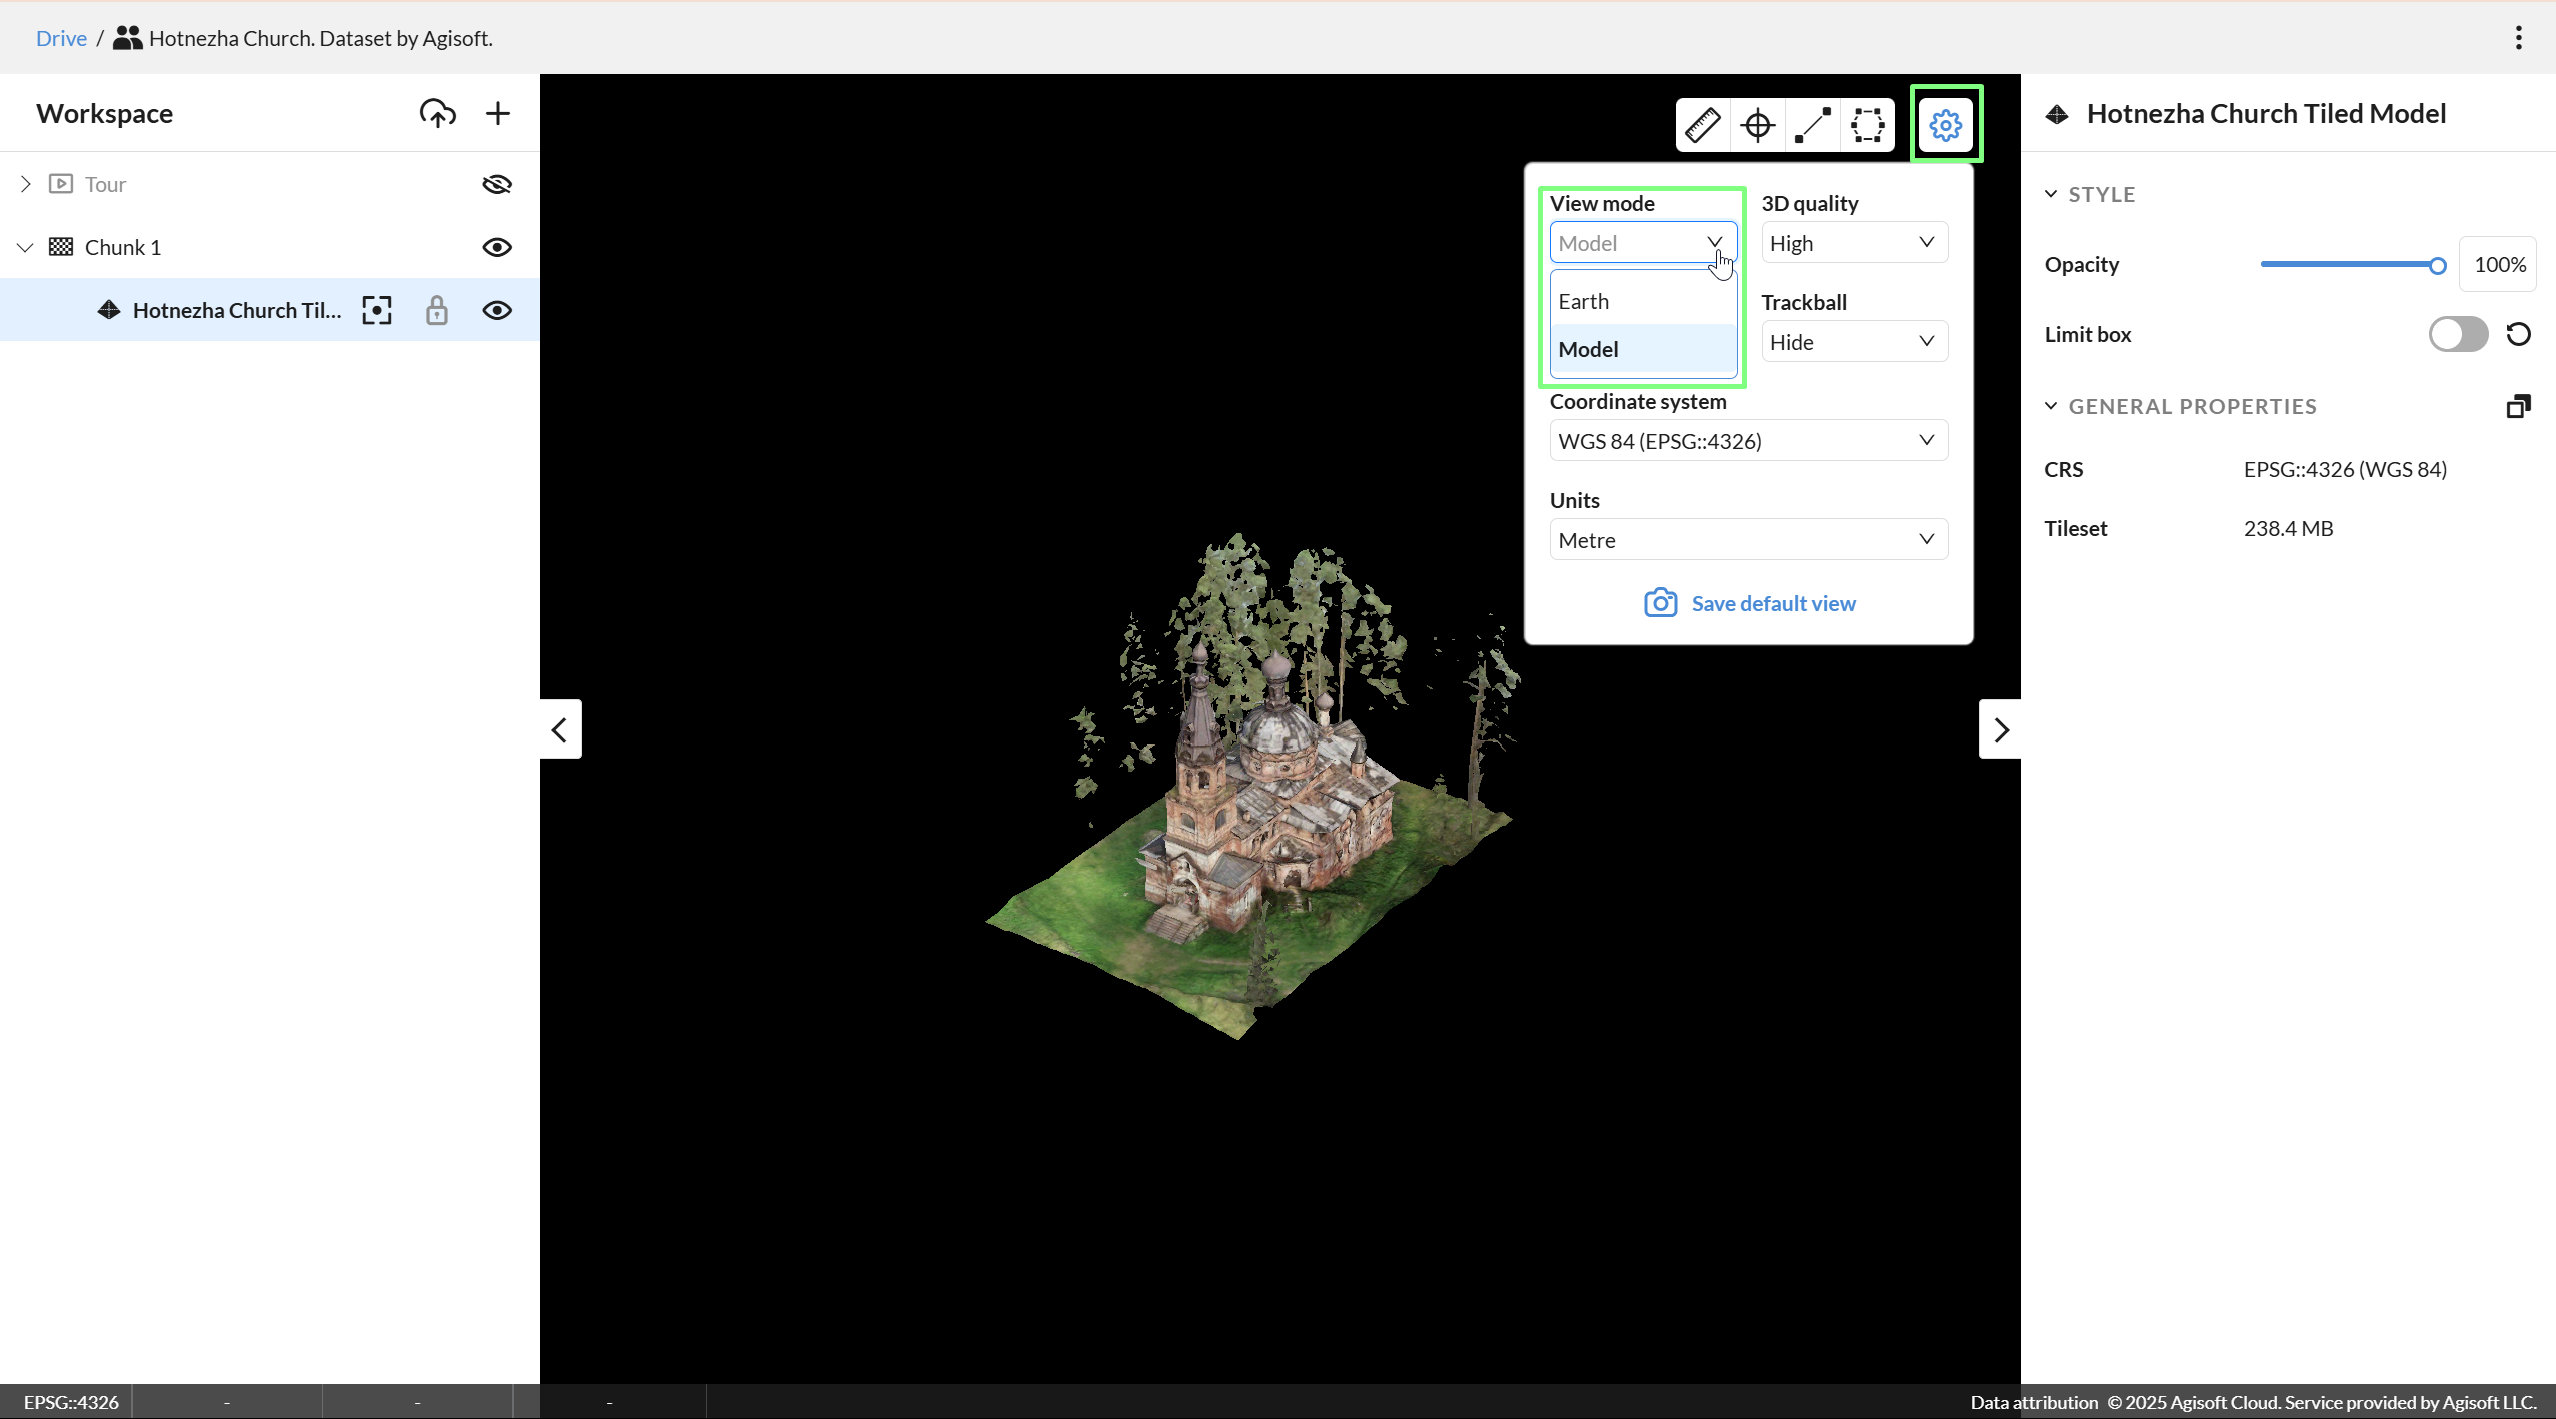
Task: Expand the Tour tree item
Action: pos(26,184)
